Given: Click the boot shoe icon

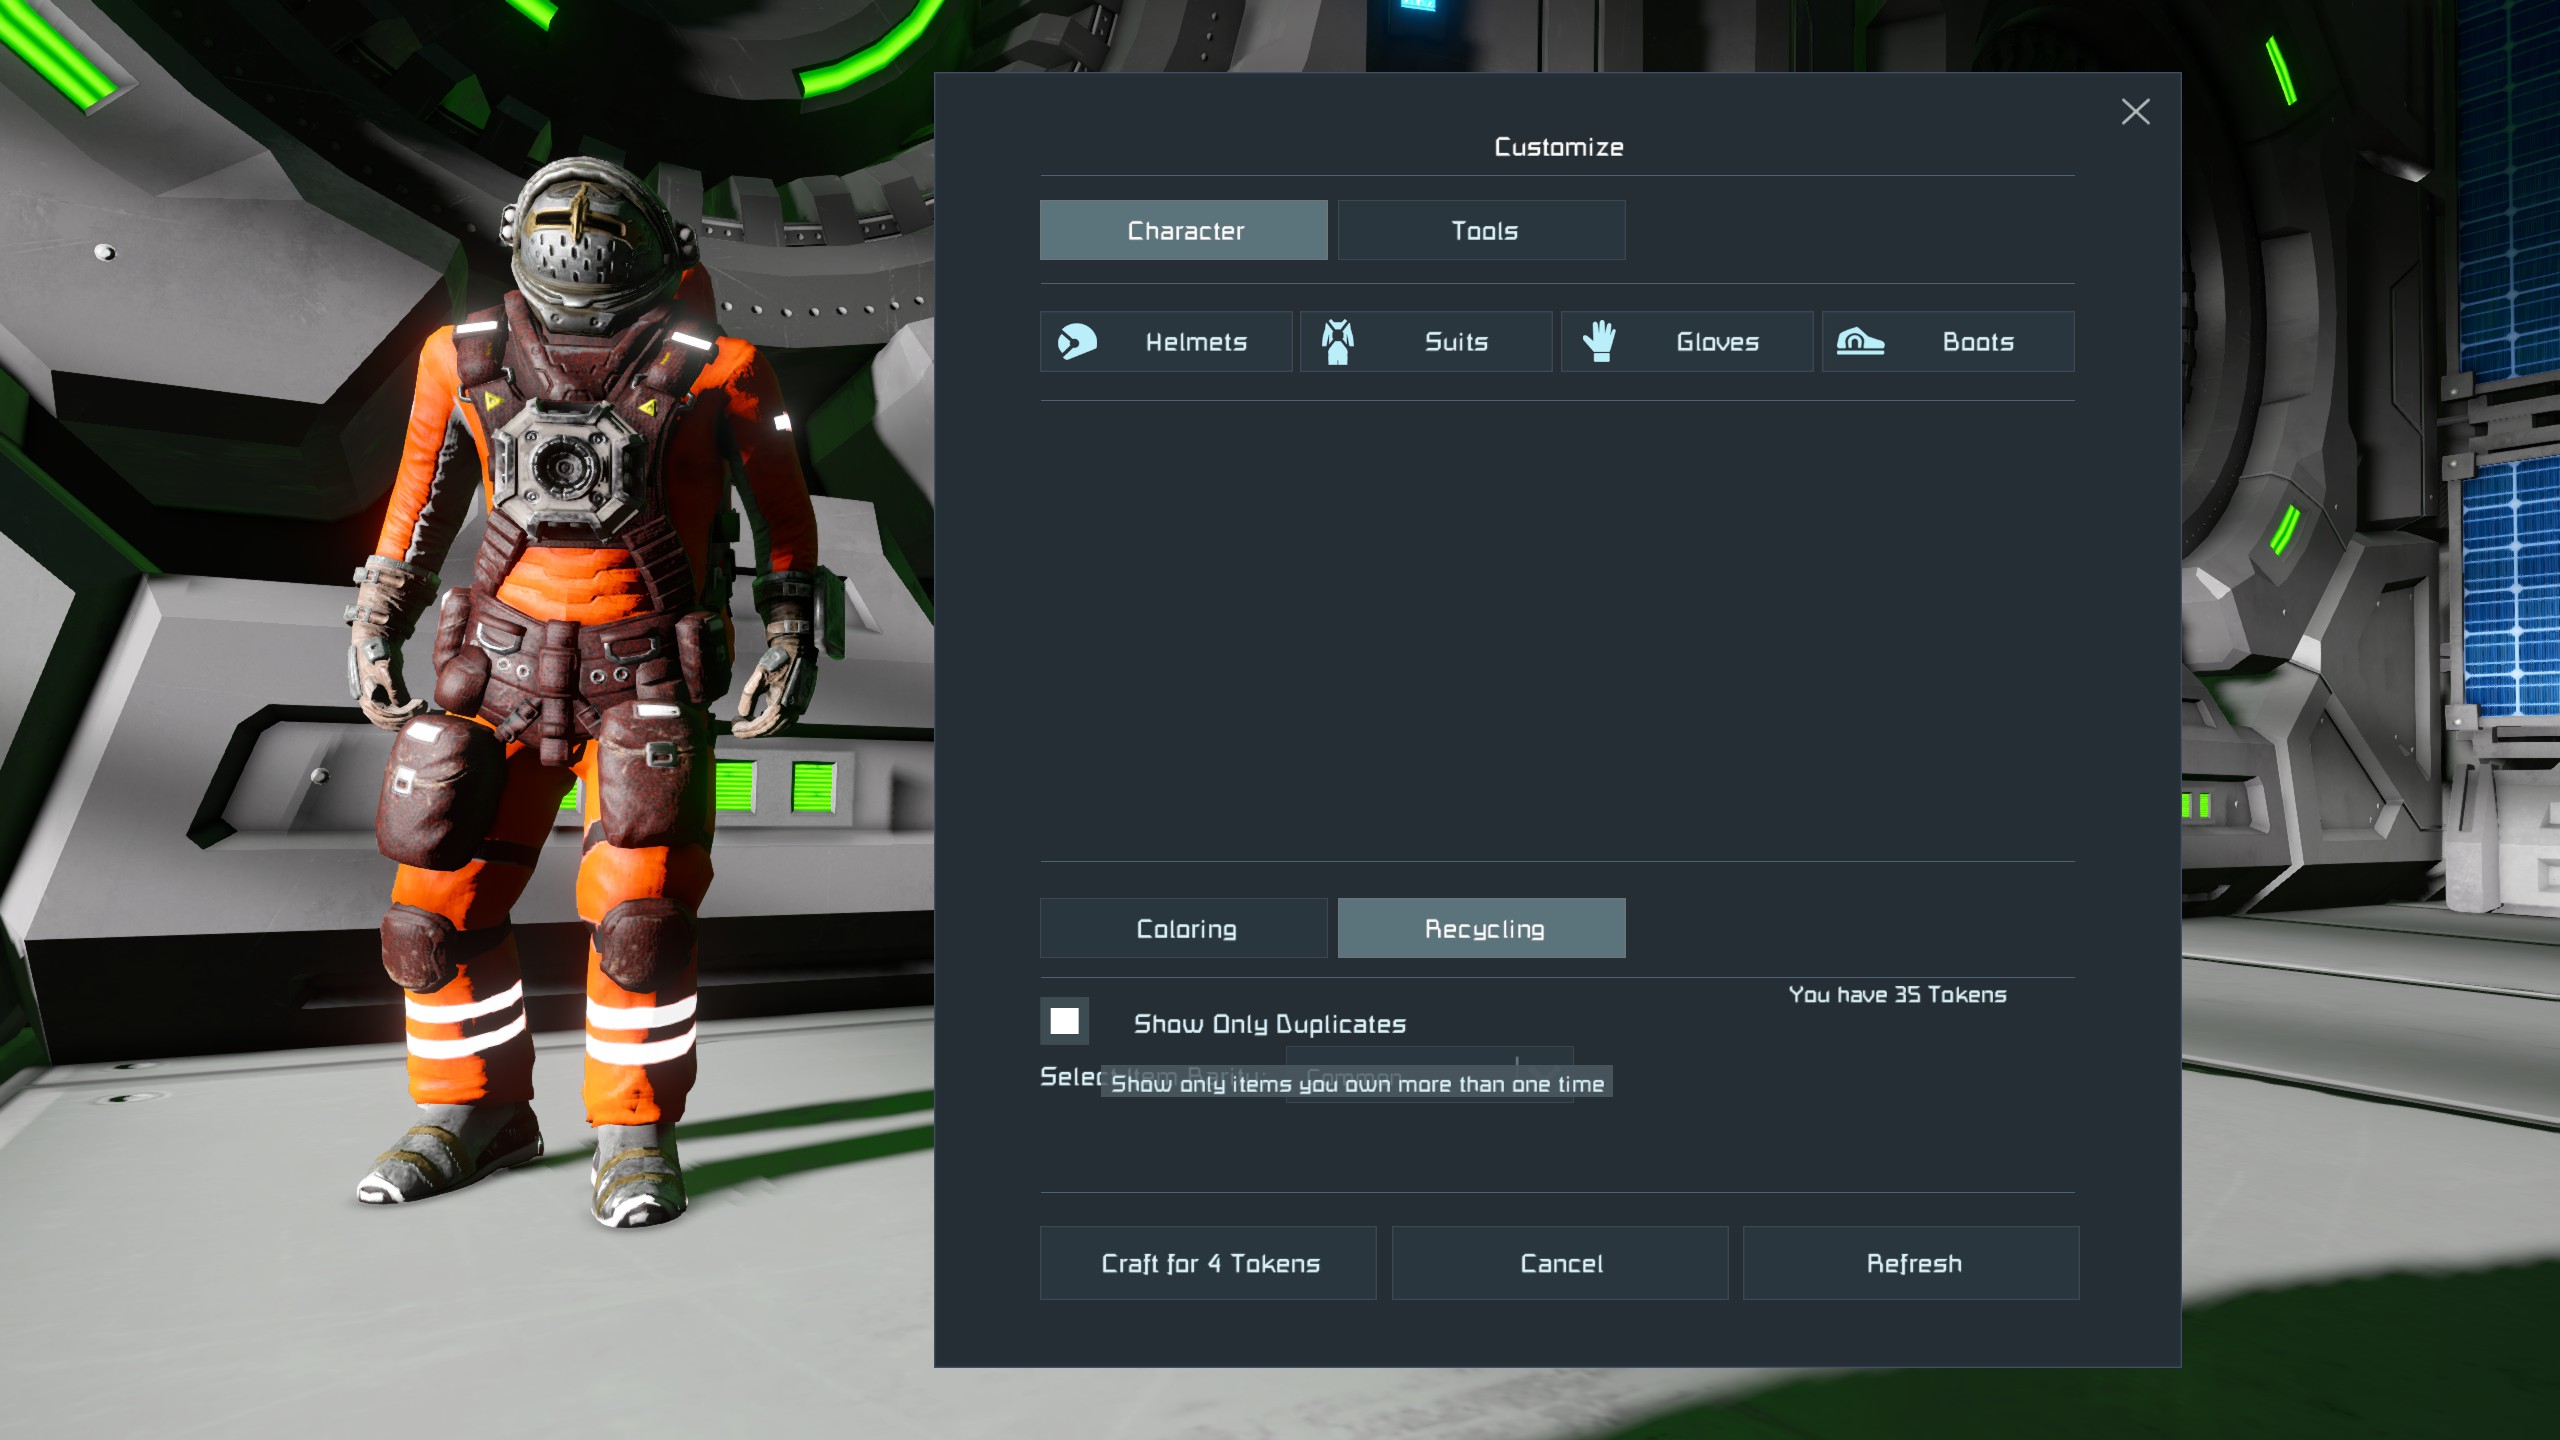Looking at the screenshot, I should [x=1859, y=342].
